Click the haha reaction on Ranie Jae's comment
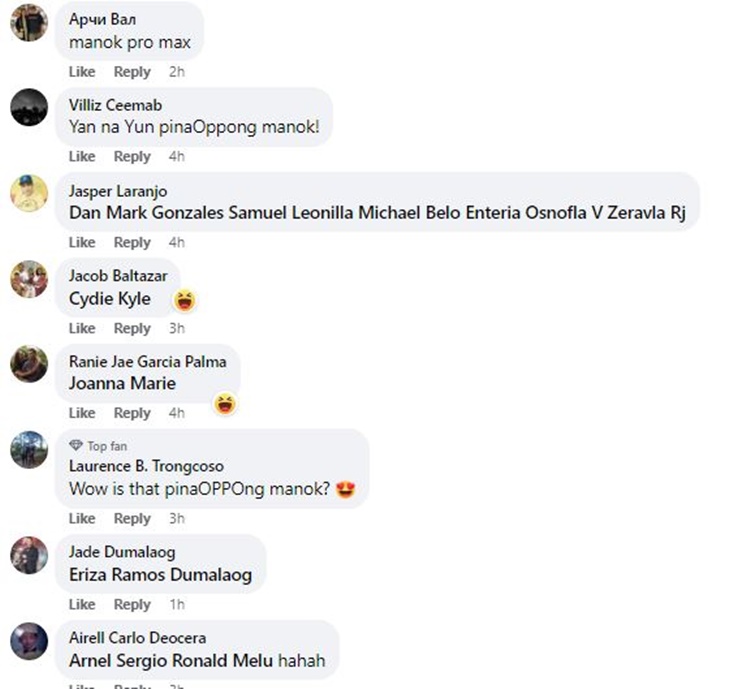Viewport: 750px width, 689px height. [x=225, y=404]
